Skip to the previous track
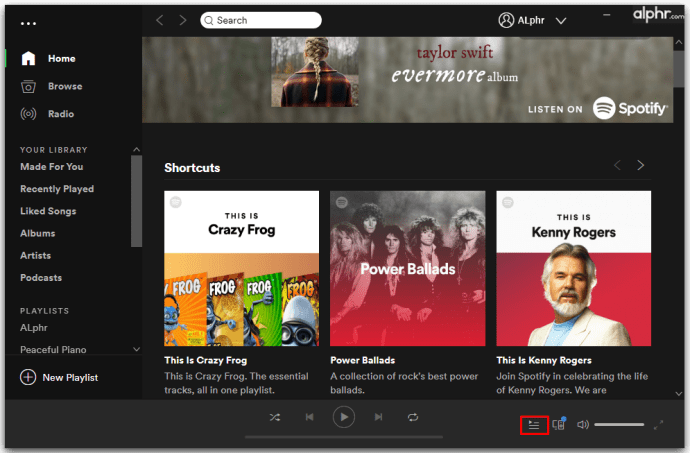Screen dimensions: 690x453 click(309, 417)
